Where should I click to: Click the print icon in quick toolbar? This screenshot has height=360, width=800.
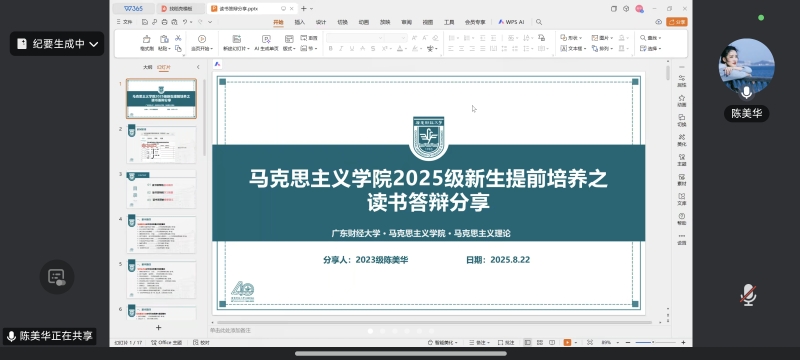click(164, 22)
